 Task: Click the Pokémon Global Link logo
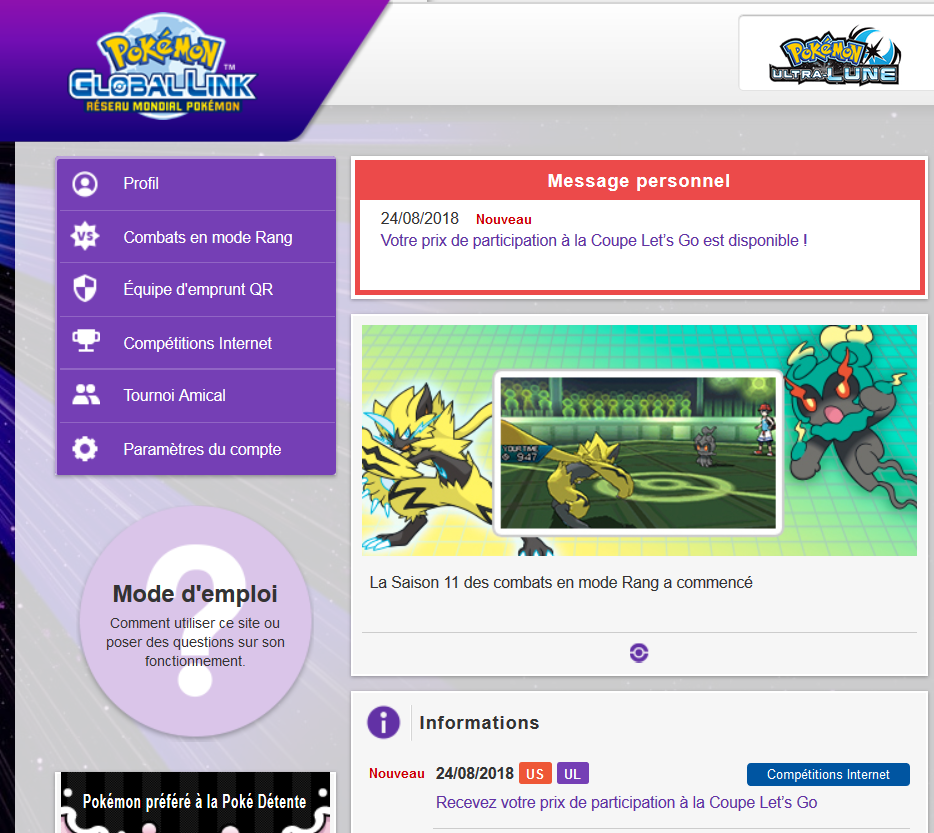click(x=162, y=66)
